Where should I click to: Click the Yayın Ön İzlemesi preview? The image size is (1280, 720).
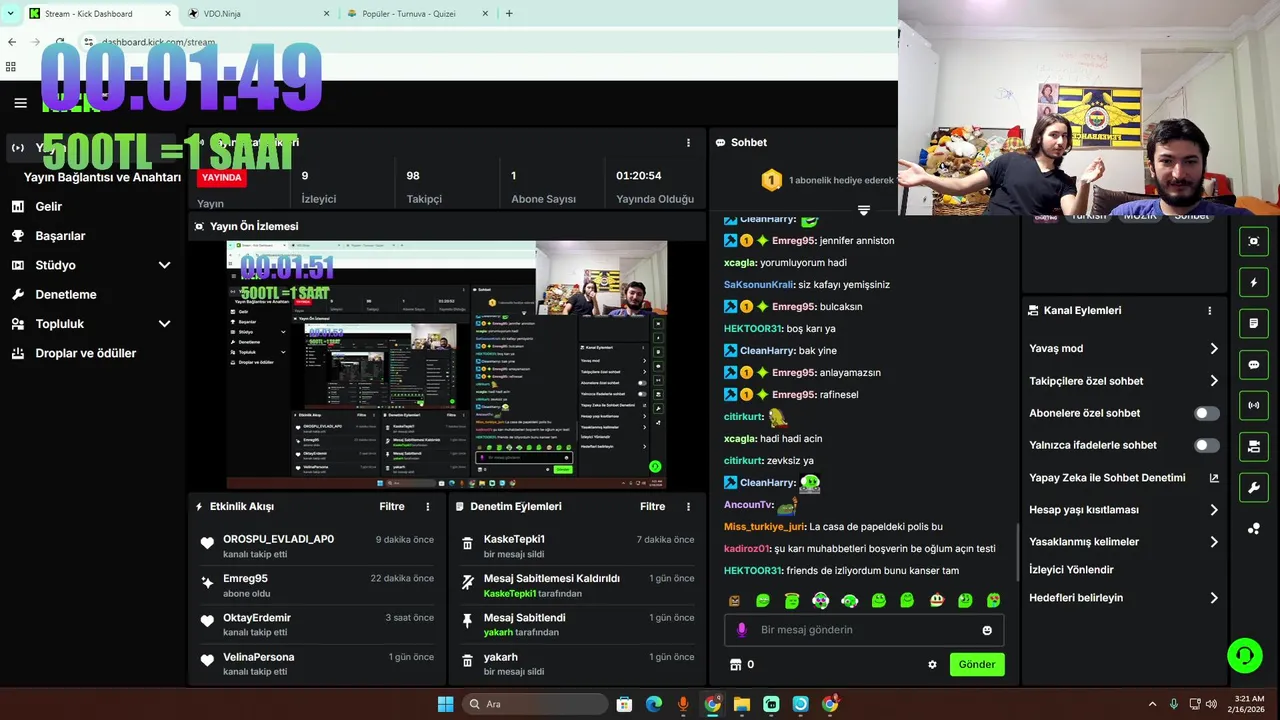pos(447,364)
